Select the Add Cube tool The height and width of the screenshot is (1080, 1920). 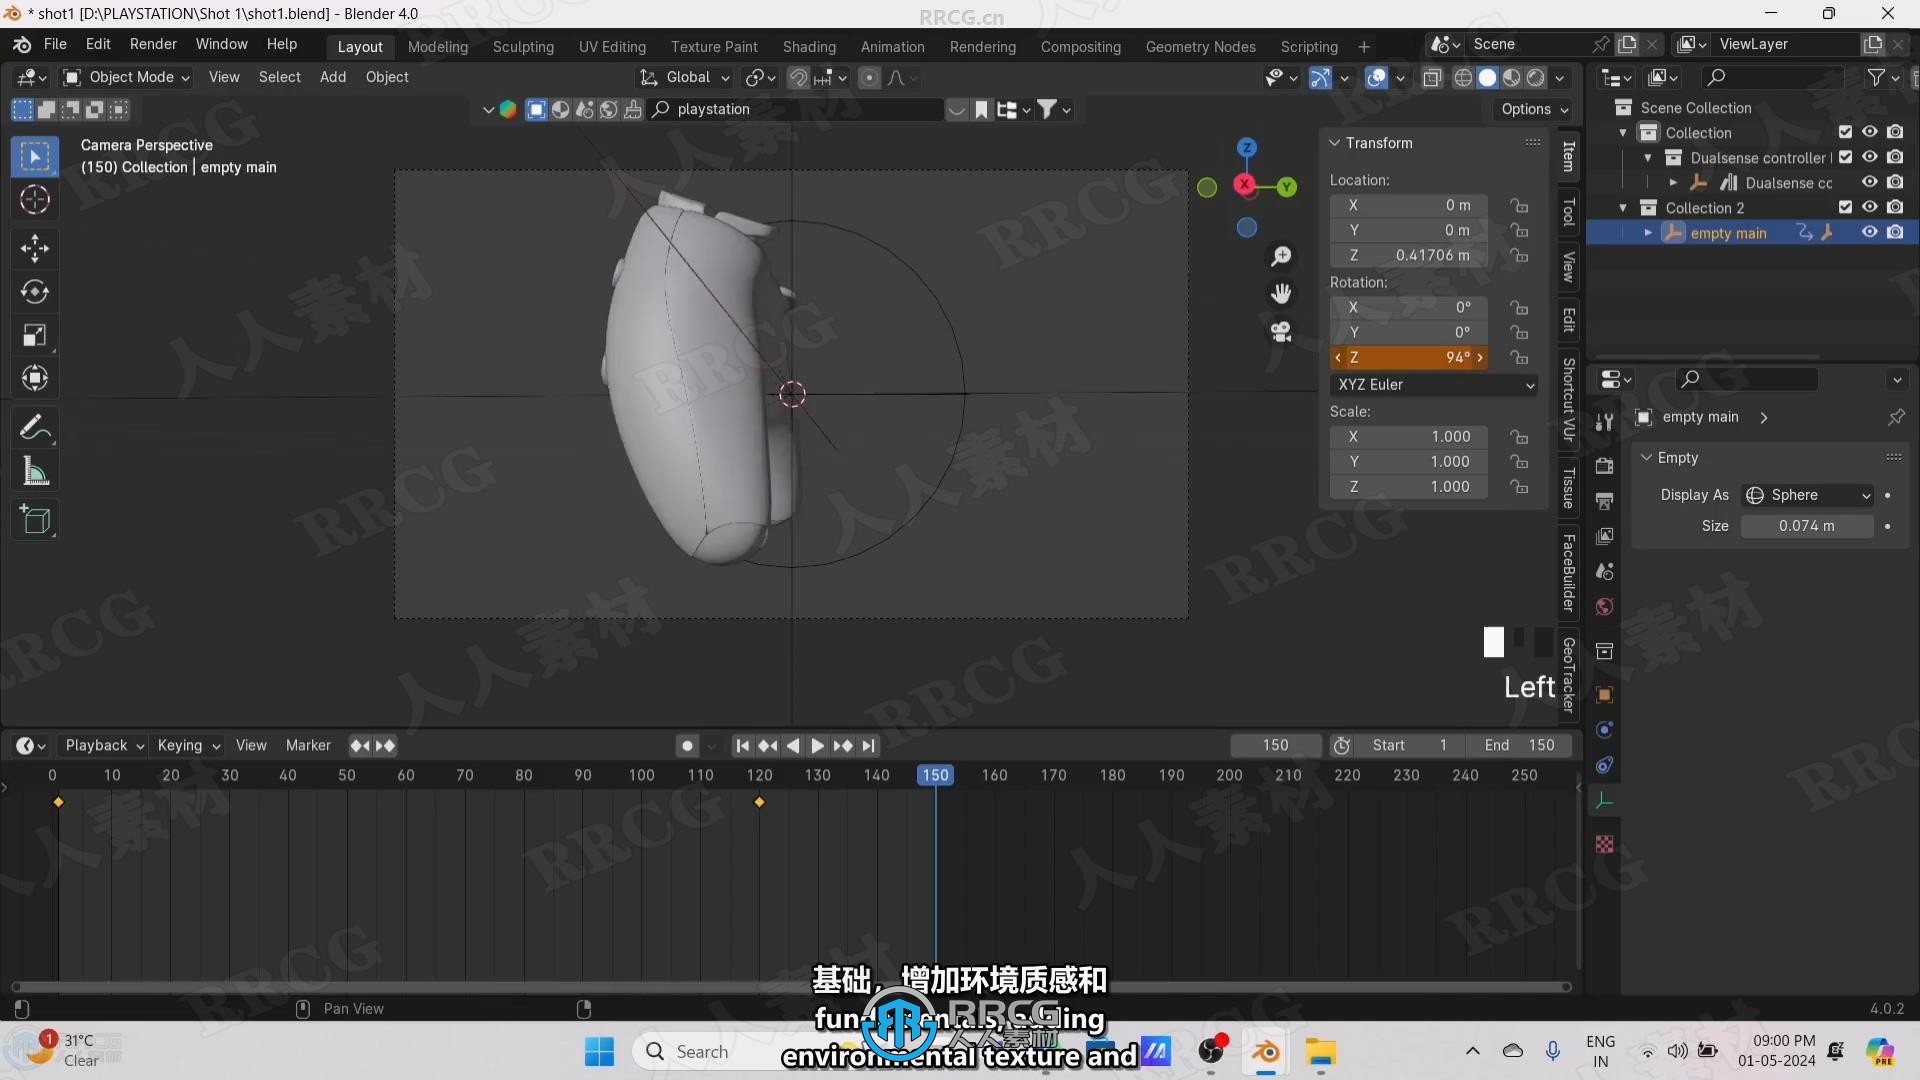35,520
